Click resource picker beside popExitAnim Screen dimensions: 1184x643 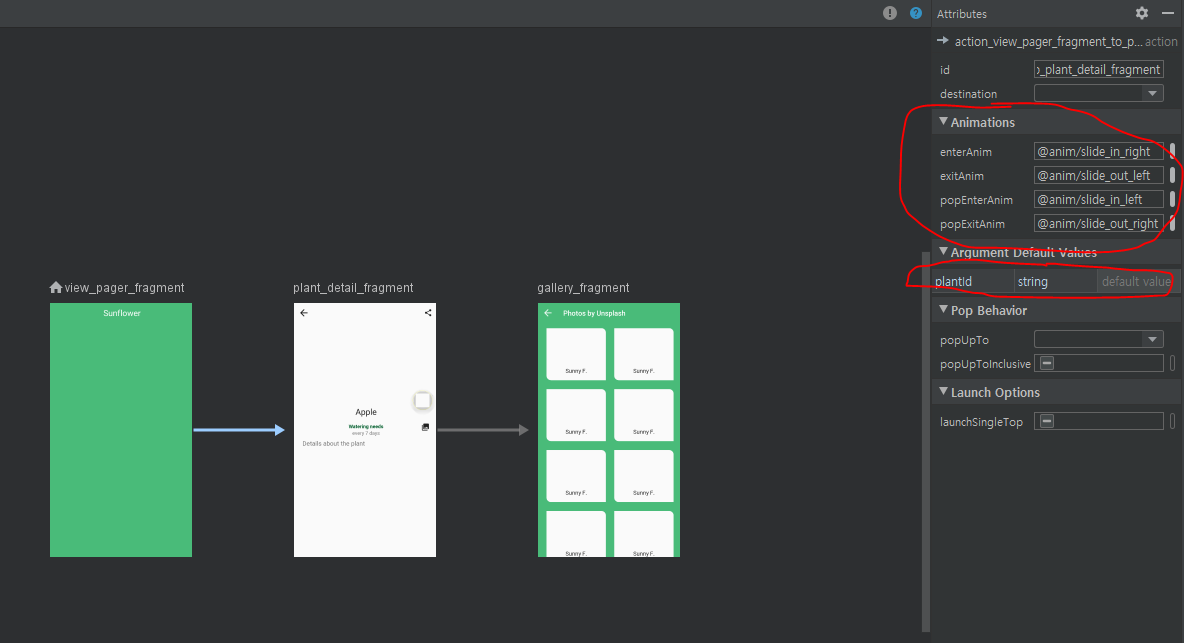1172,223
